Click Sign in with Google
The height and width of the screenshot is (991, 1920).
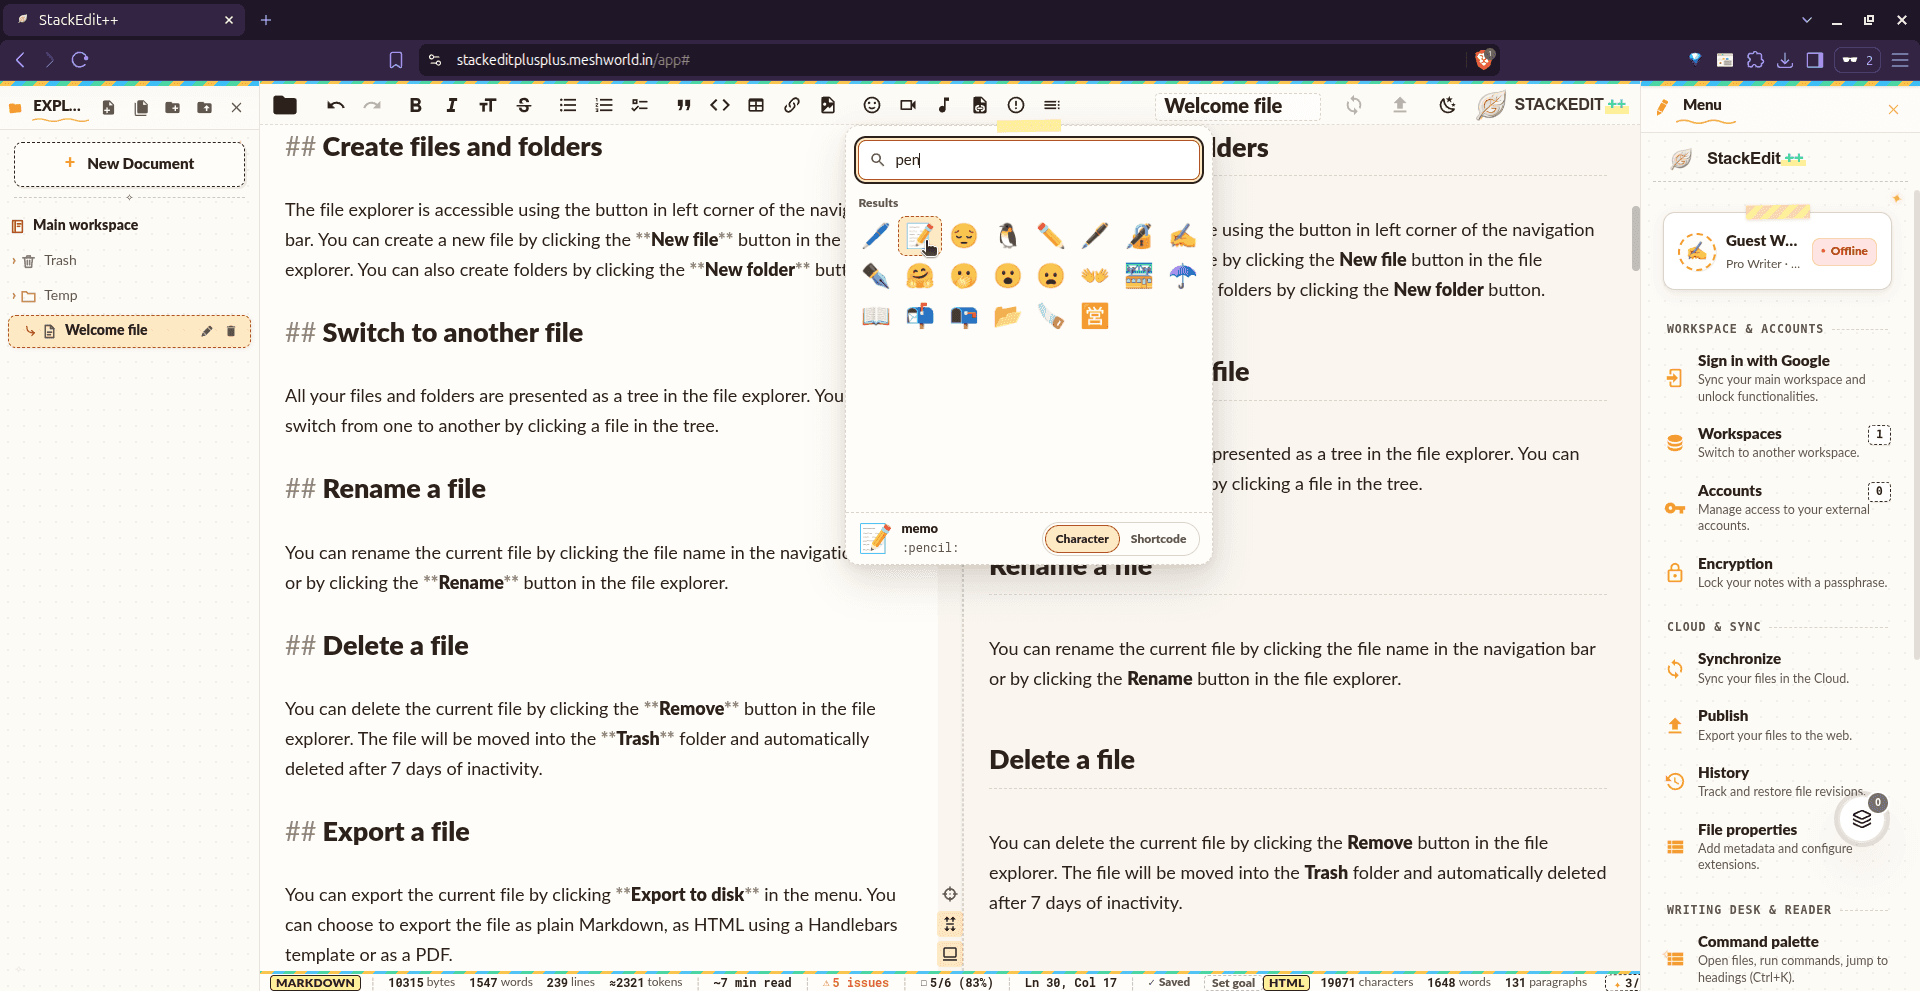[x=1777, y=378]
